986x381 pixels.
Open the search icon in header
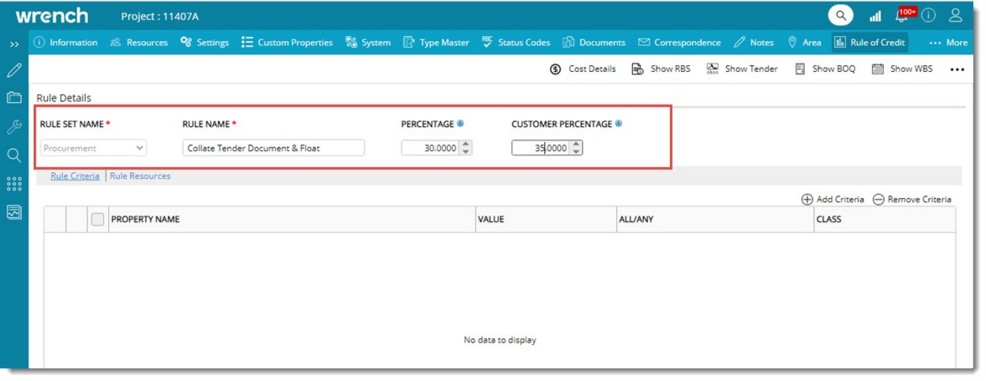click(841, 16)
